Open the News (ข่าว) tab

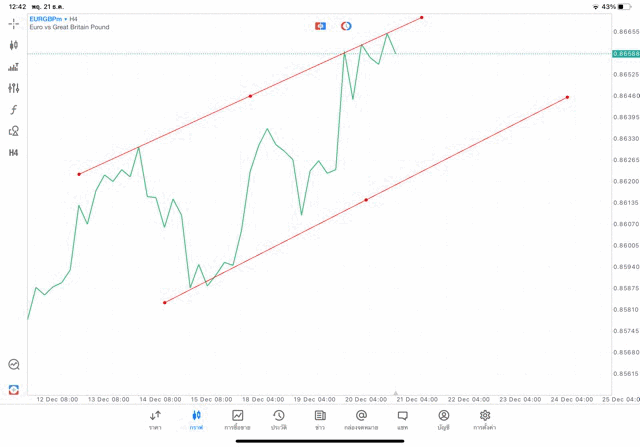pyautogui.click(x=320, y=420)
